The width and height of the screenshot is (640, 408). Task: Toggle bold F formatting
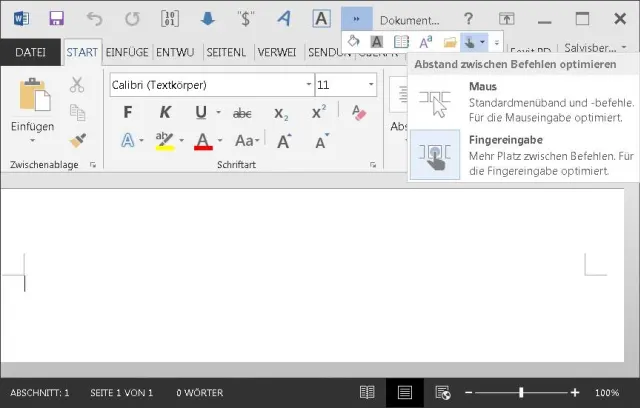point(128,112)
